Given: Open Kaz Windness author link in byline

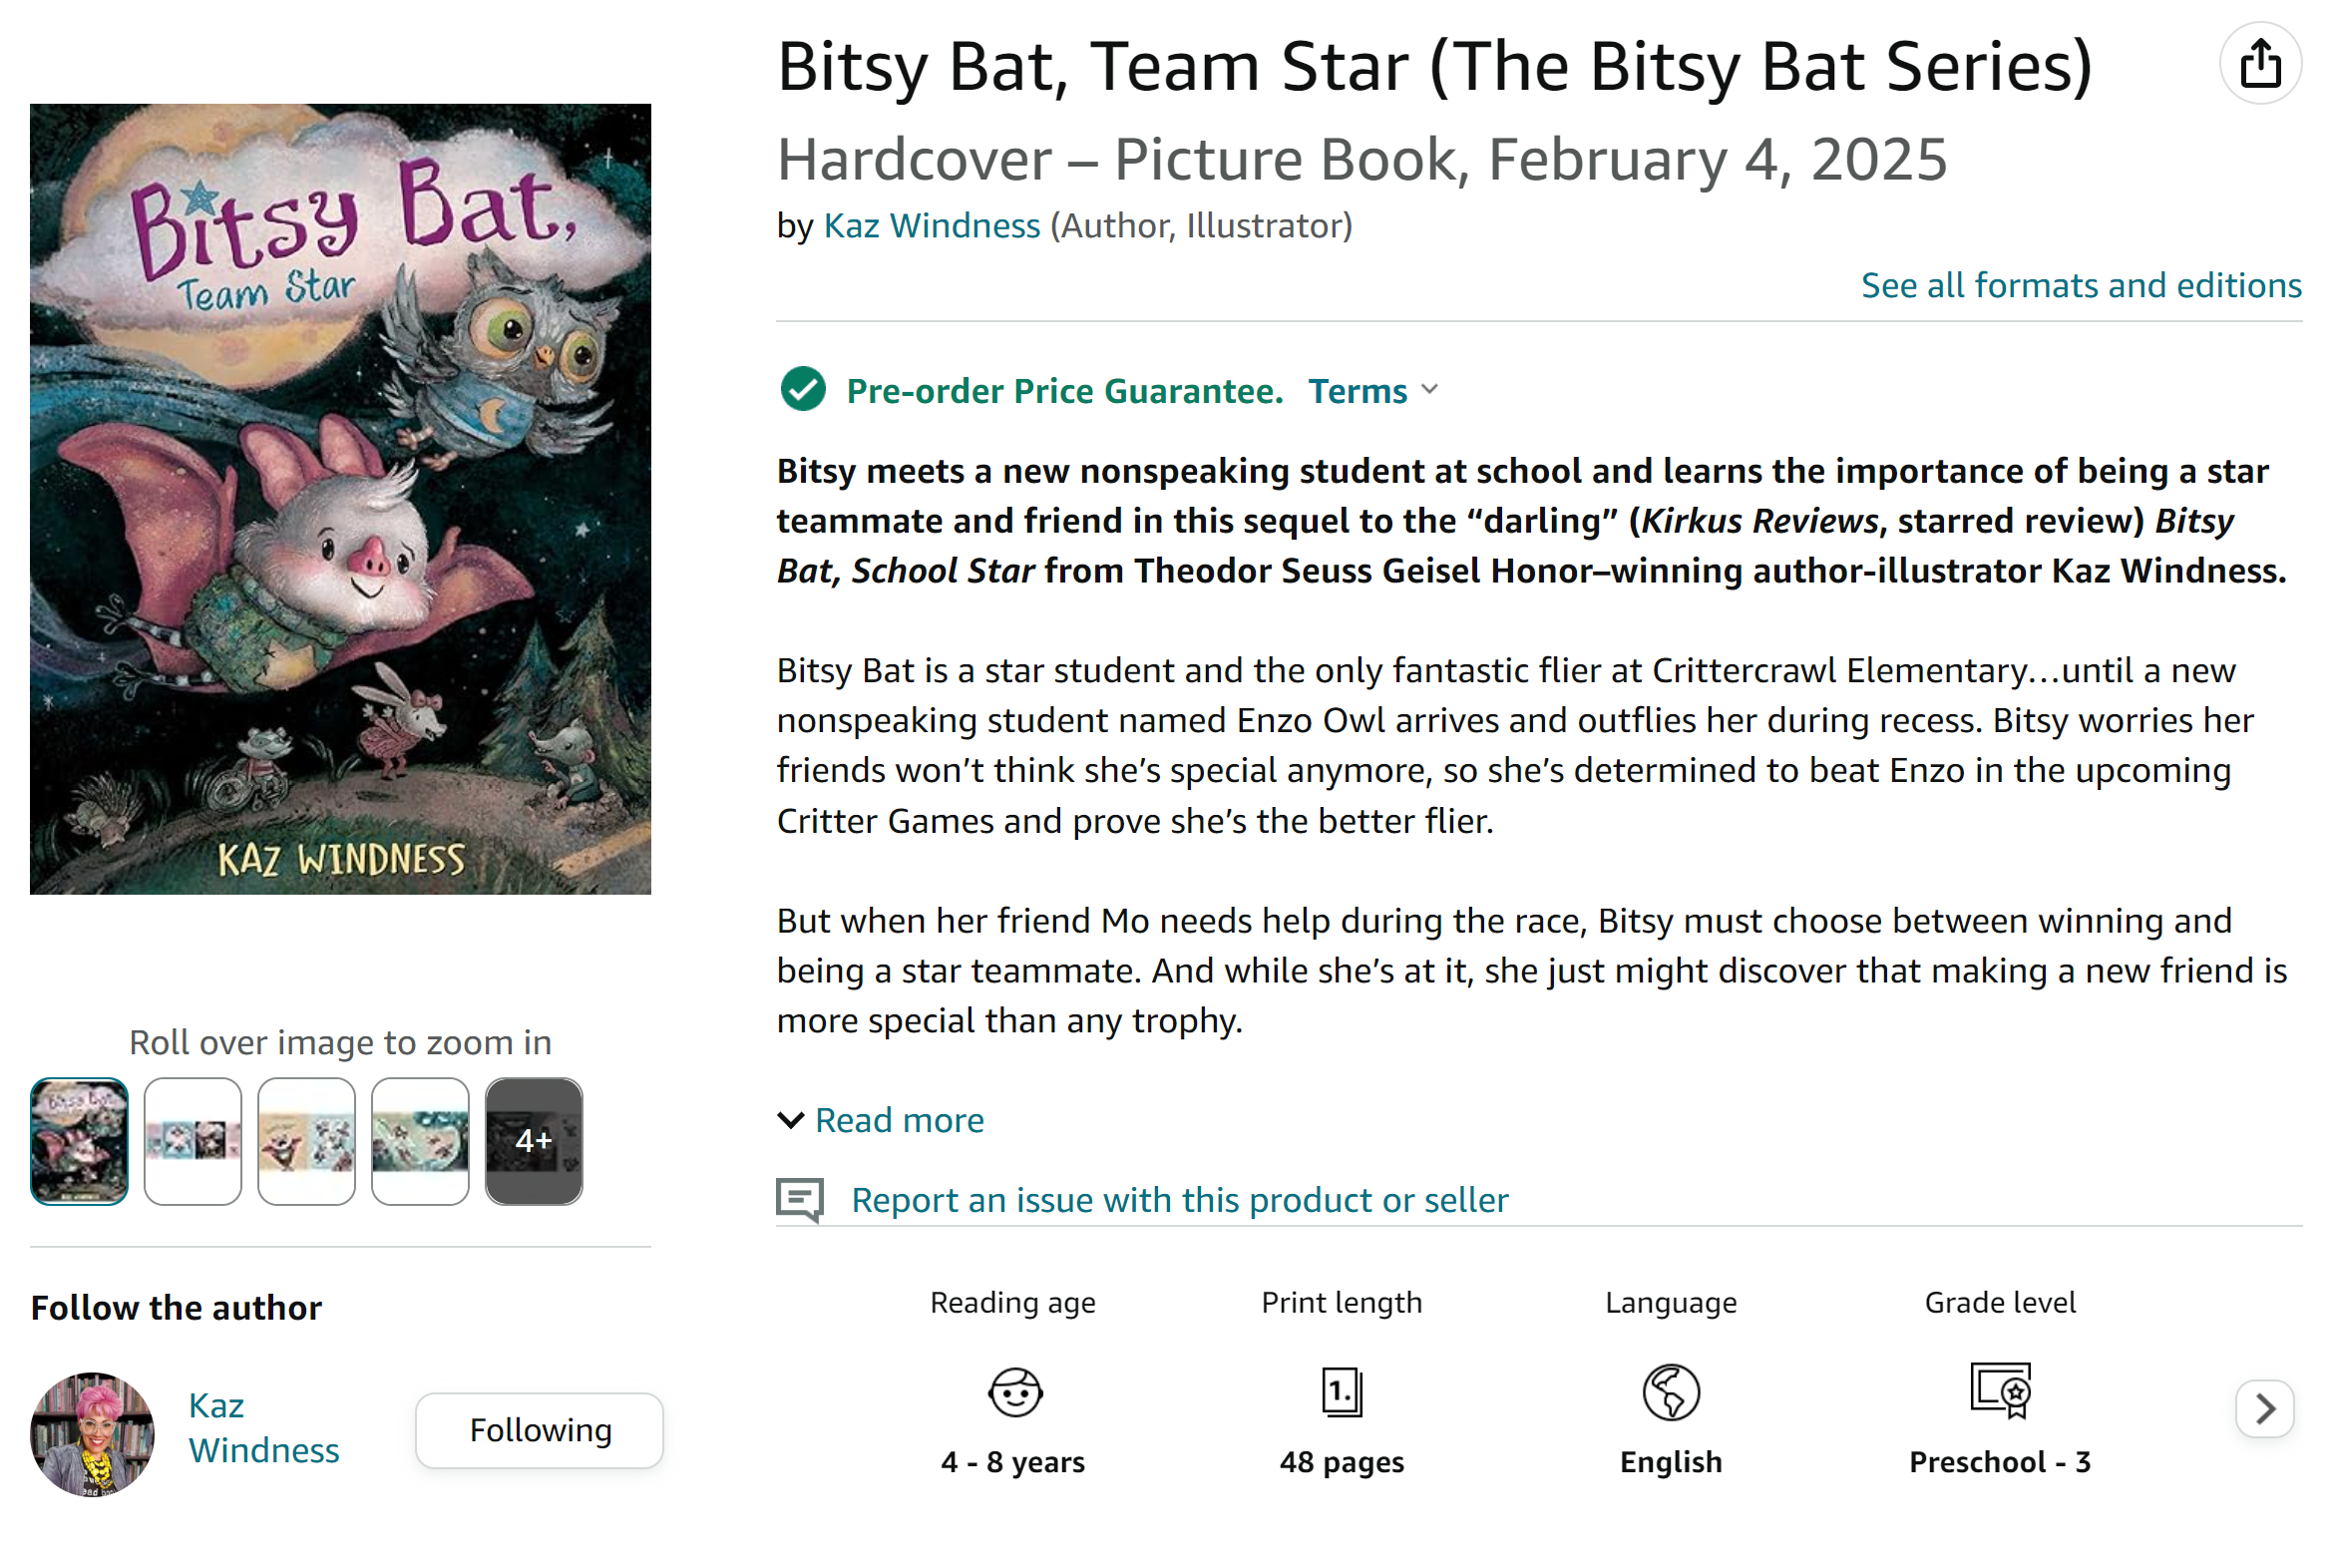Looking at the screenshot, I should pyautogui.click(x=931, y=226).
